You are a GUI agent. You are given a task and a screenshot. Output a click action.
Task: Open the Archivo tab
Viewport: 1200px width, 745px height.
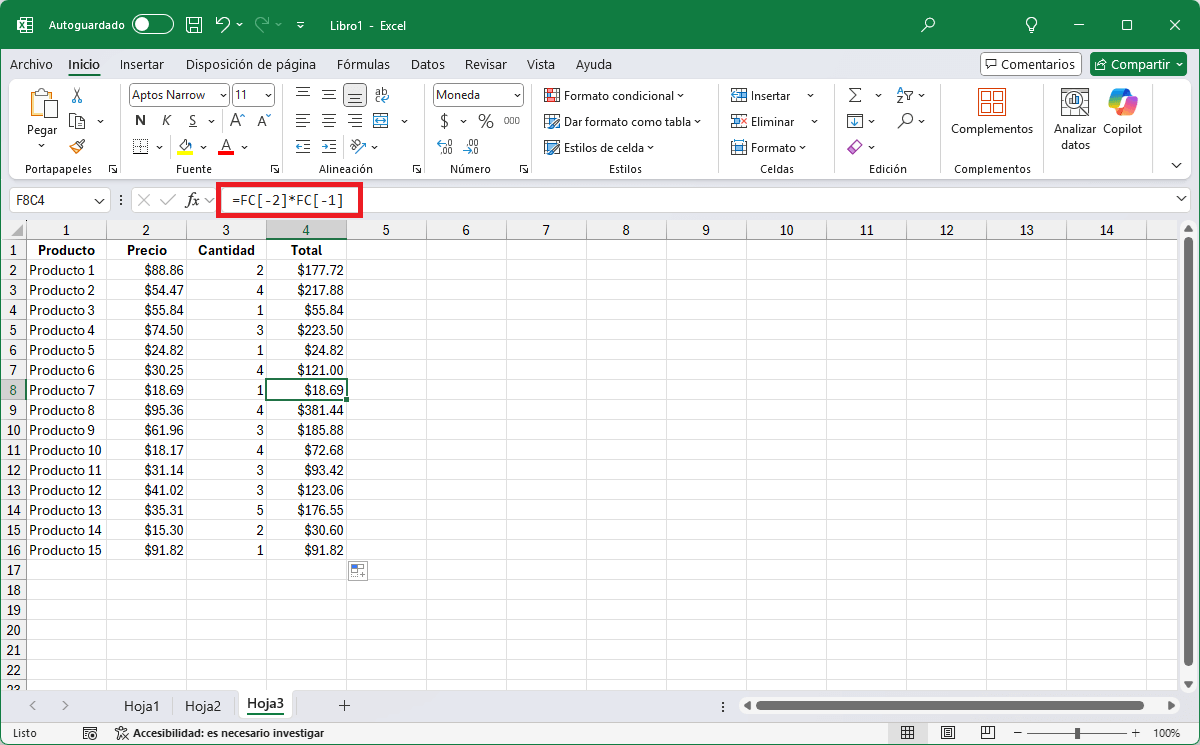31,64
